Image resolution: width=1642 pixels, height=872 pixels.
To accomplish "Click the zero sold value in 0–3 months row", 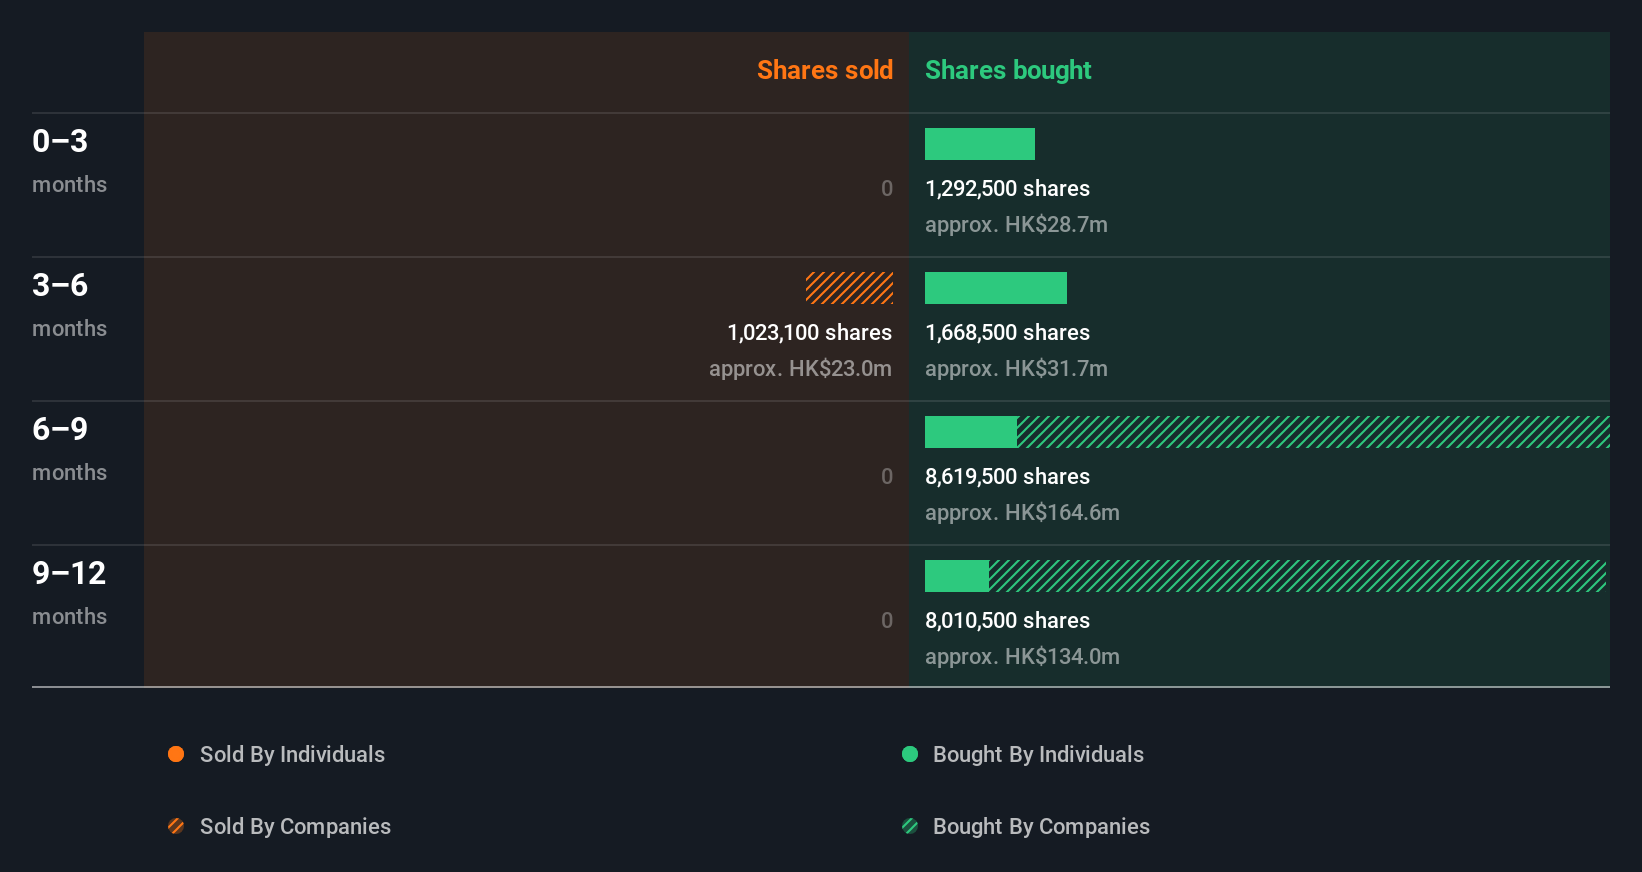I will coord(887,188).
